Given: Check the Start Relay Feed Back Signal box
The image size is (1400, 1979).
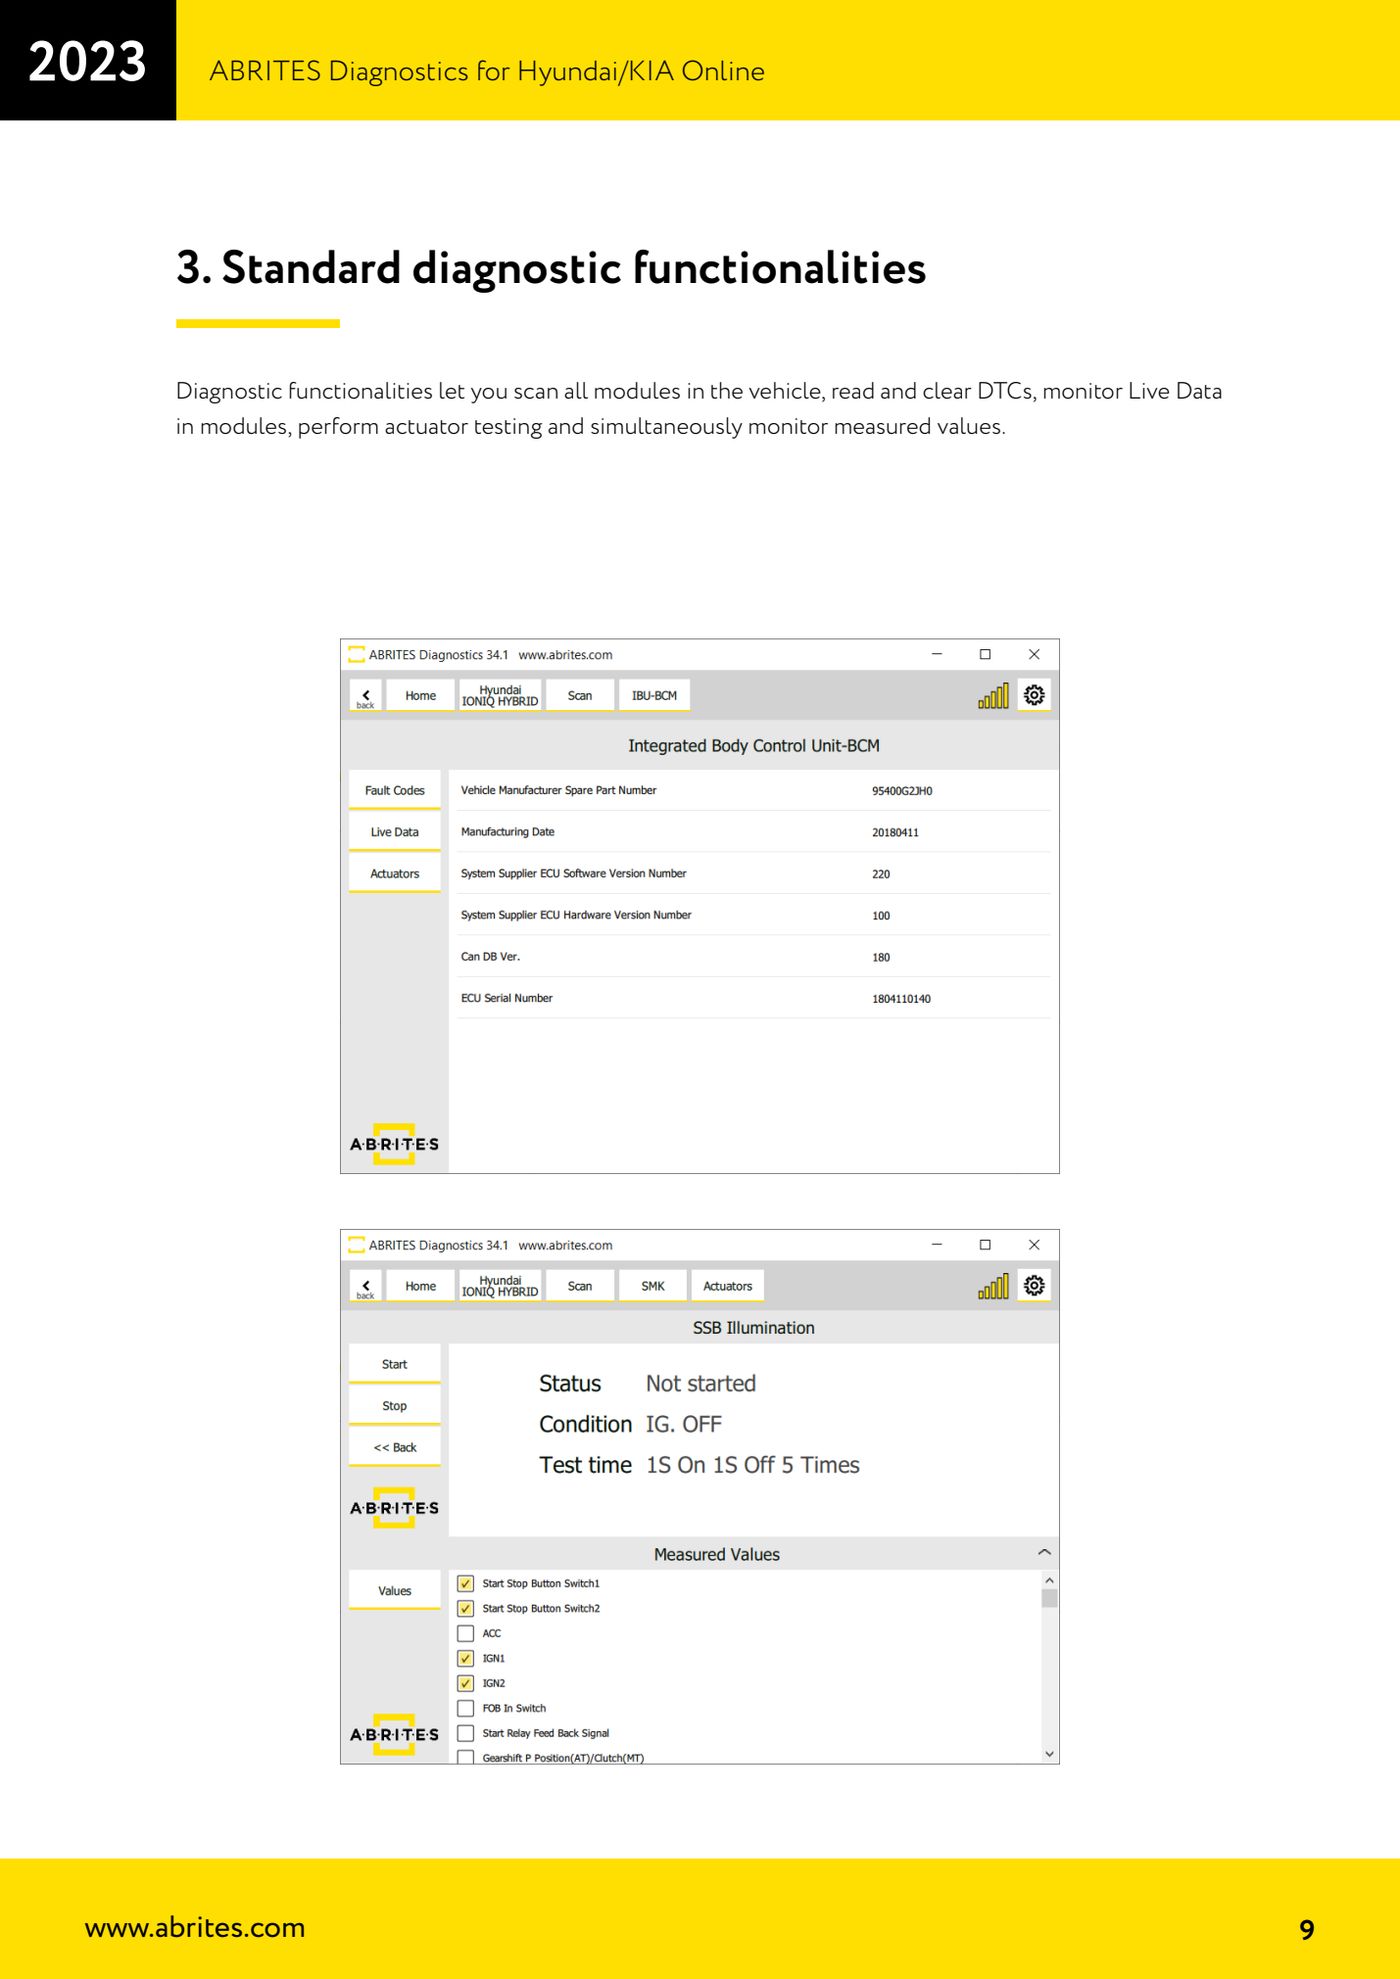Looking at the screenshot, I should tap(466, 1734).
